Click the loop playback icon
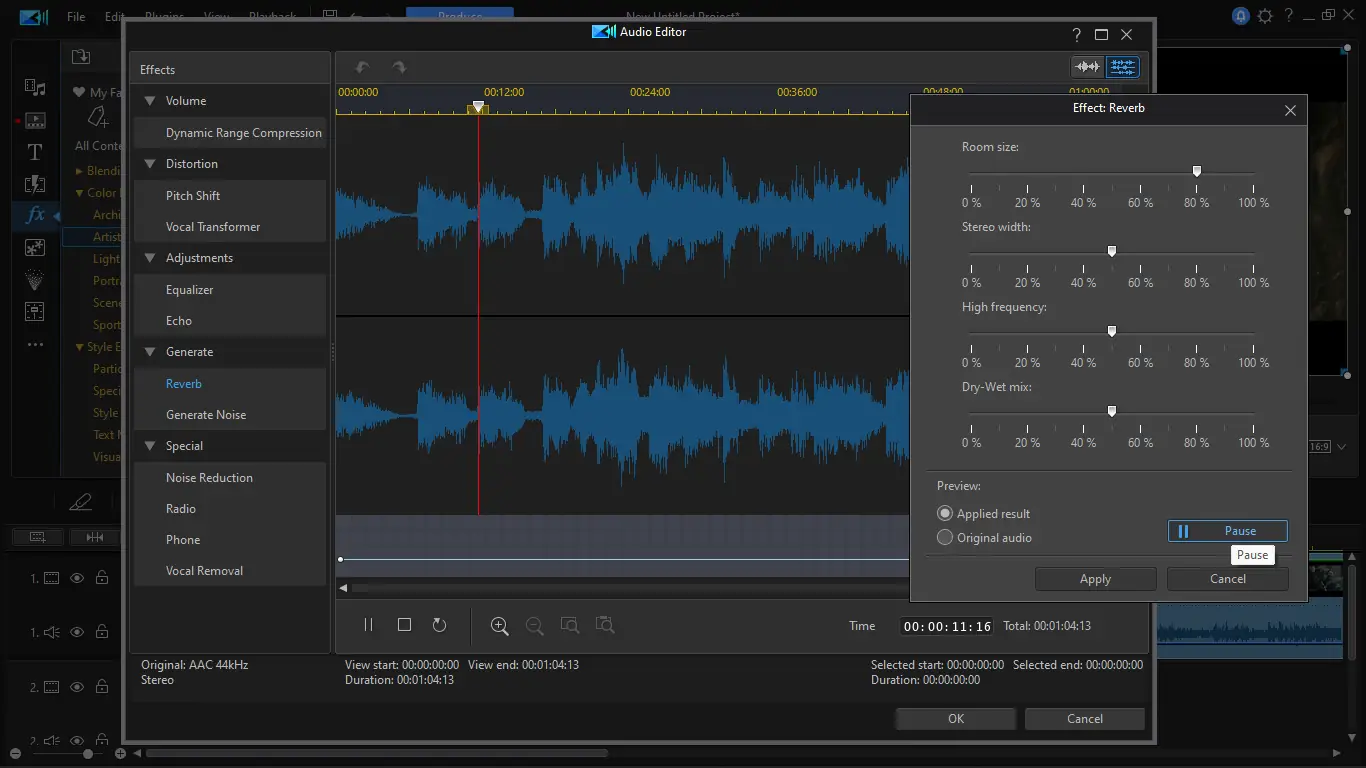The height and width of the screenshot is (768, 1366). 439,625
